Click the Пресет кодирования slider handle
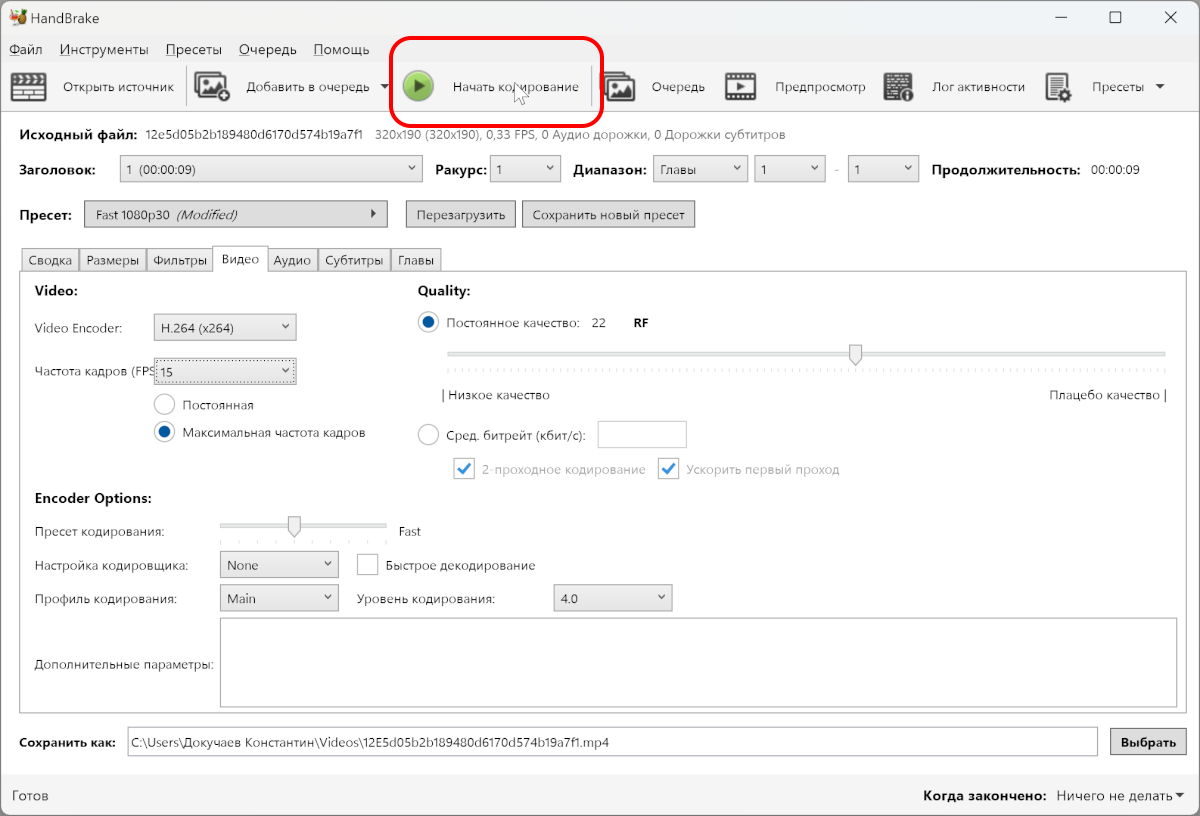Image resolution: width=1200 pixels, height=816 pixels. click(x=294, y=526)
